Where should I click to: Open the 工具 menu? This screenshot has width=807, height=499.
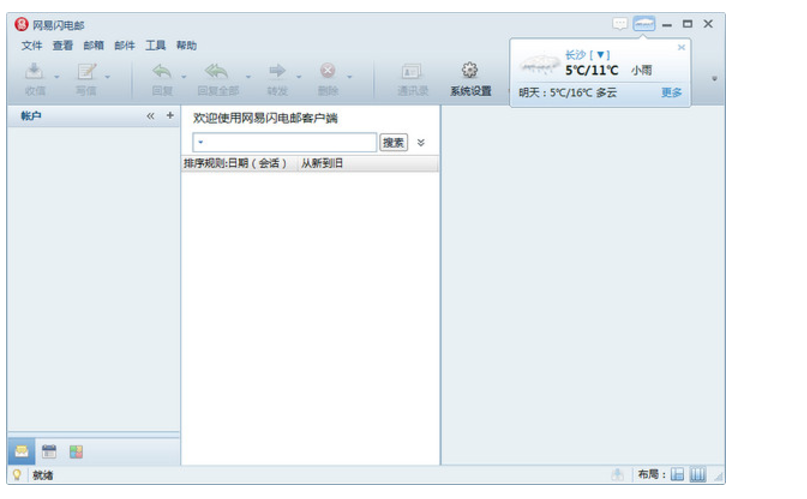155,45
